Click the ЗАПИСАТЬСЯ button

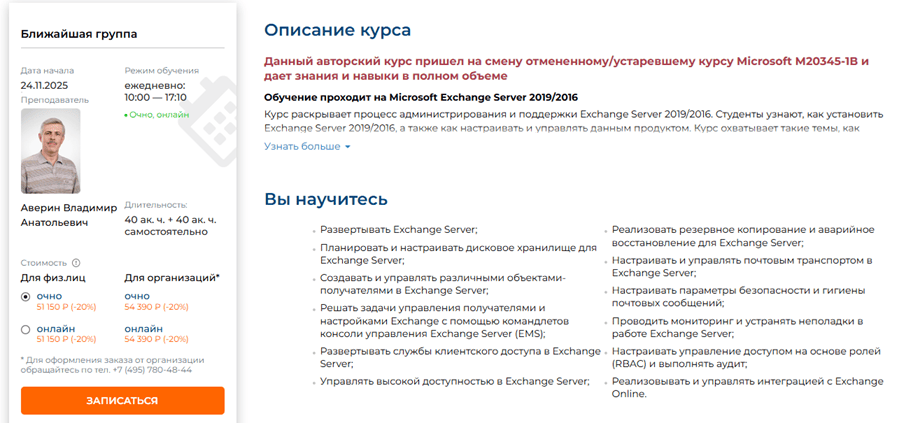click(x=122, y=400)
